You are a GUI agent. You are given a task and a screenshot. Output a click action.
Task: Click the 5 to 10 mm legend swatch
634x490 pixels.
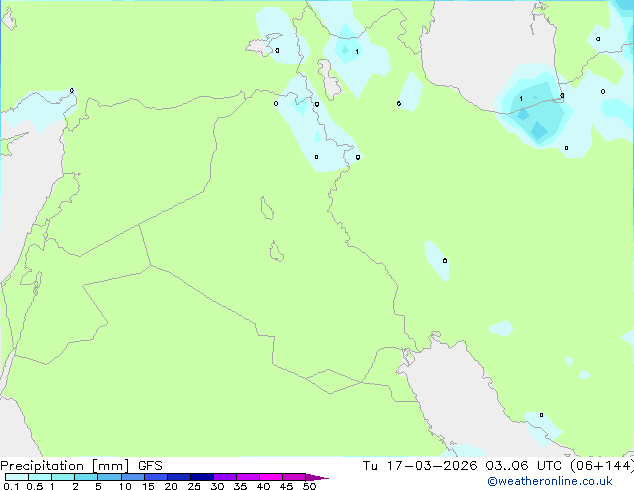coord(109,477)
